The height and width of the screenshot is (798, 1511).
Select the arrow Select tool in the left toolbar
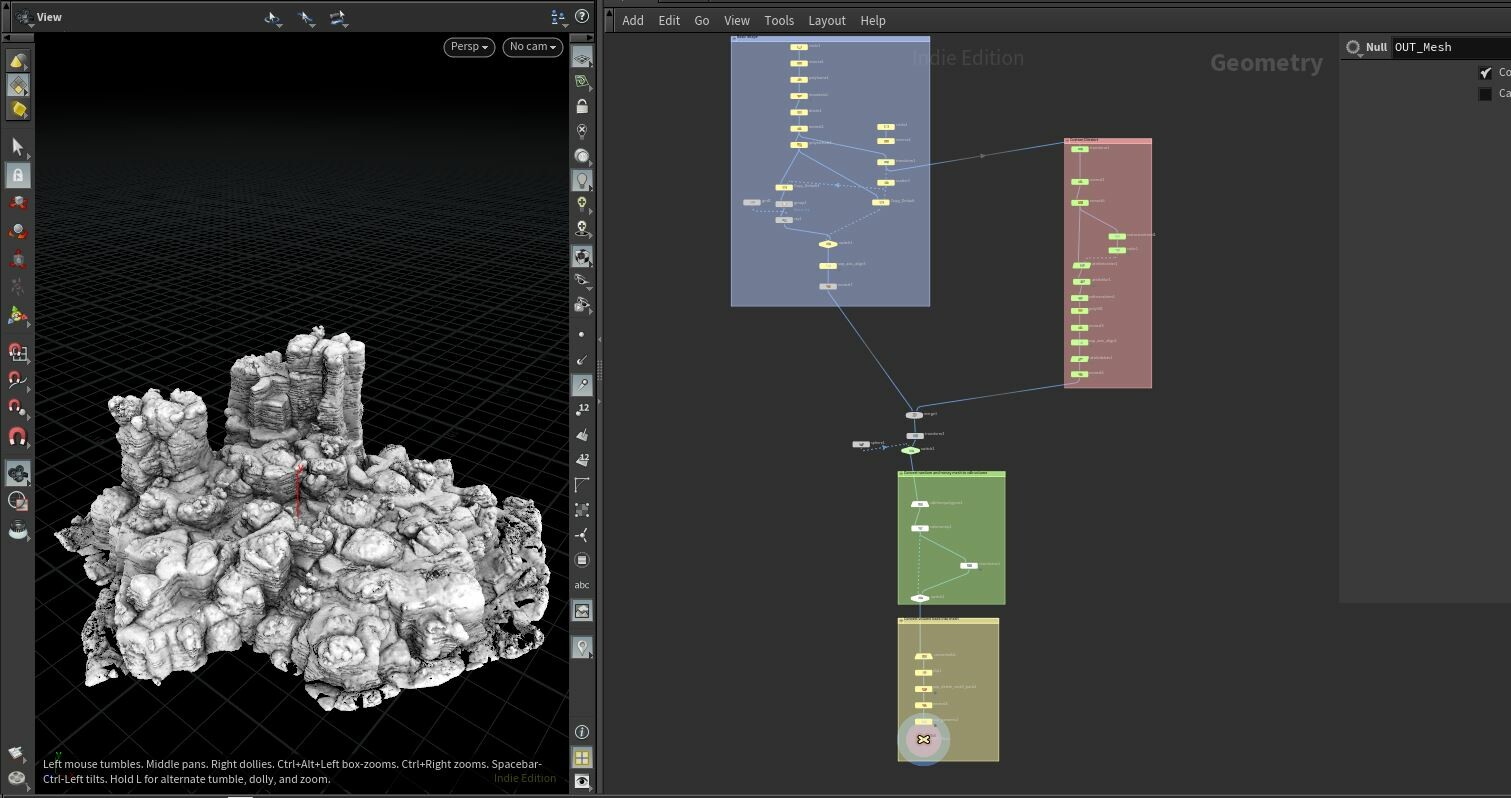[x=17, y=147]
